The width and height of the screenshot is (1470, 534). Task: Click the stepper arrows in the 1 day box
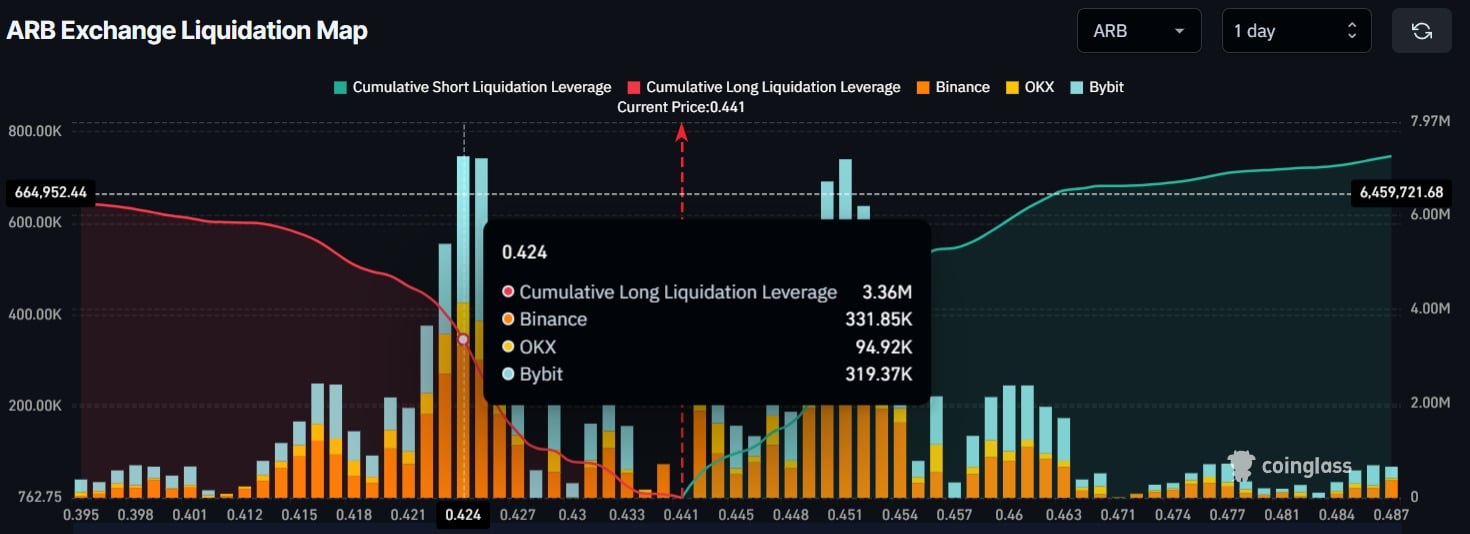tap(1352, 31)
